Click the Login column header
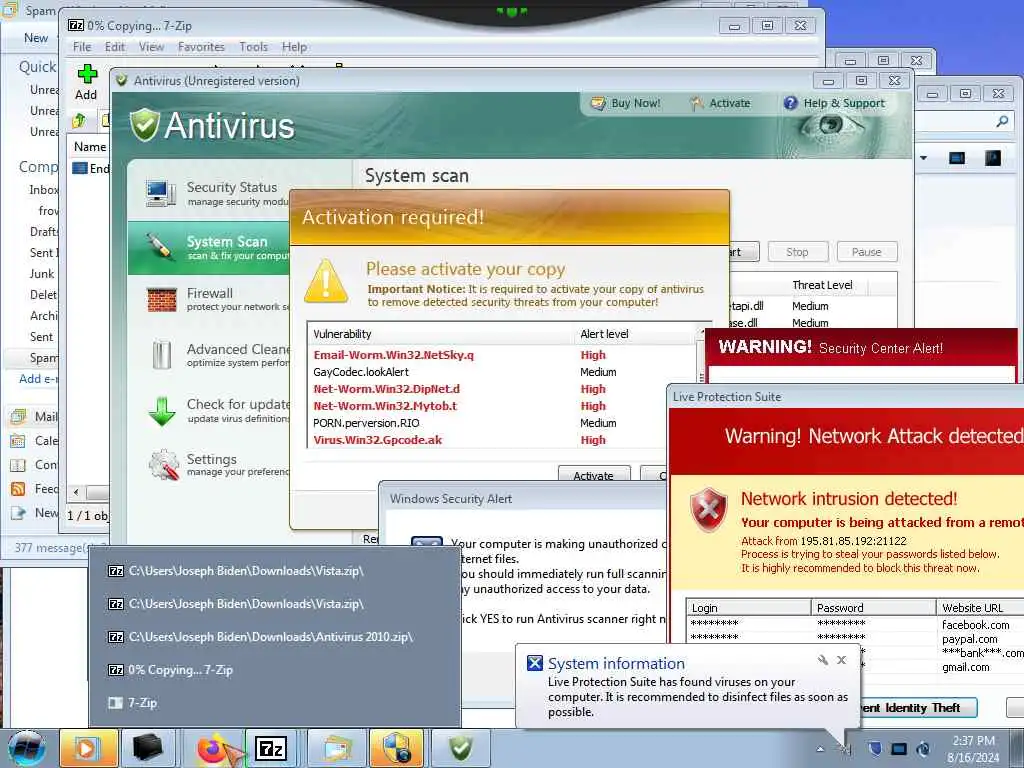Viewport: 1024px width, 768px height. 748,608
